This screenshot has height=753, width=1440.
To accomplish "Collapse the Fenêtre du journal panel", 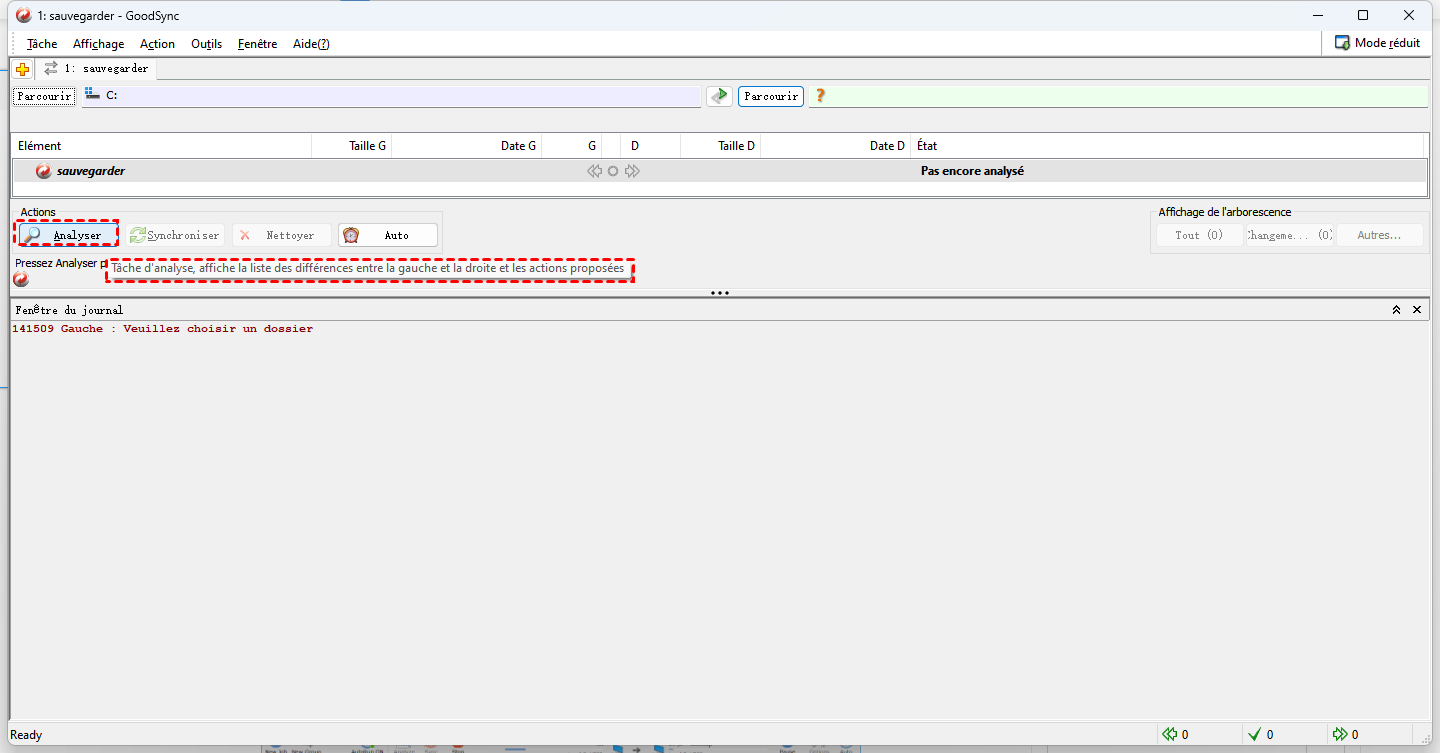I will pos(1396,310).
